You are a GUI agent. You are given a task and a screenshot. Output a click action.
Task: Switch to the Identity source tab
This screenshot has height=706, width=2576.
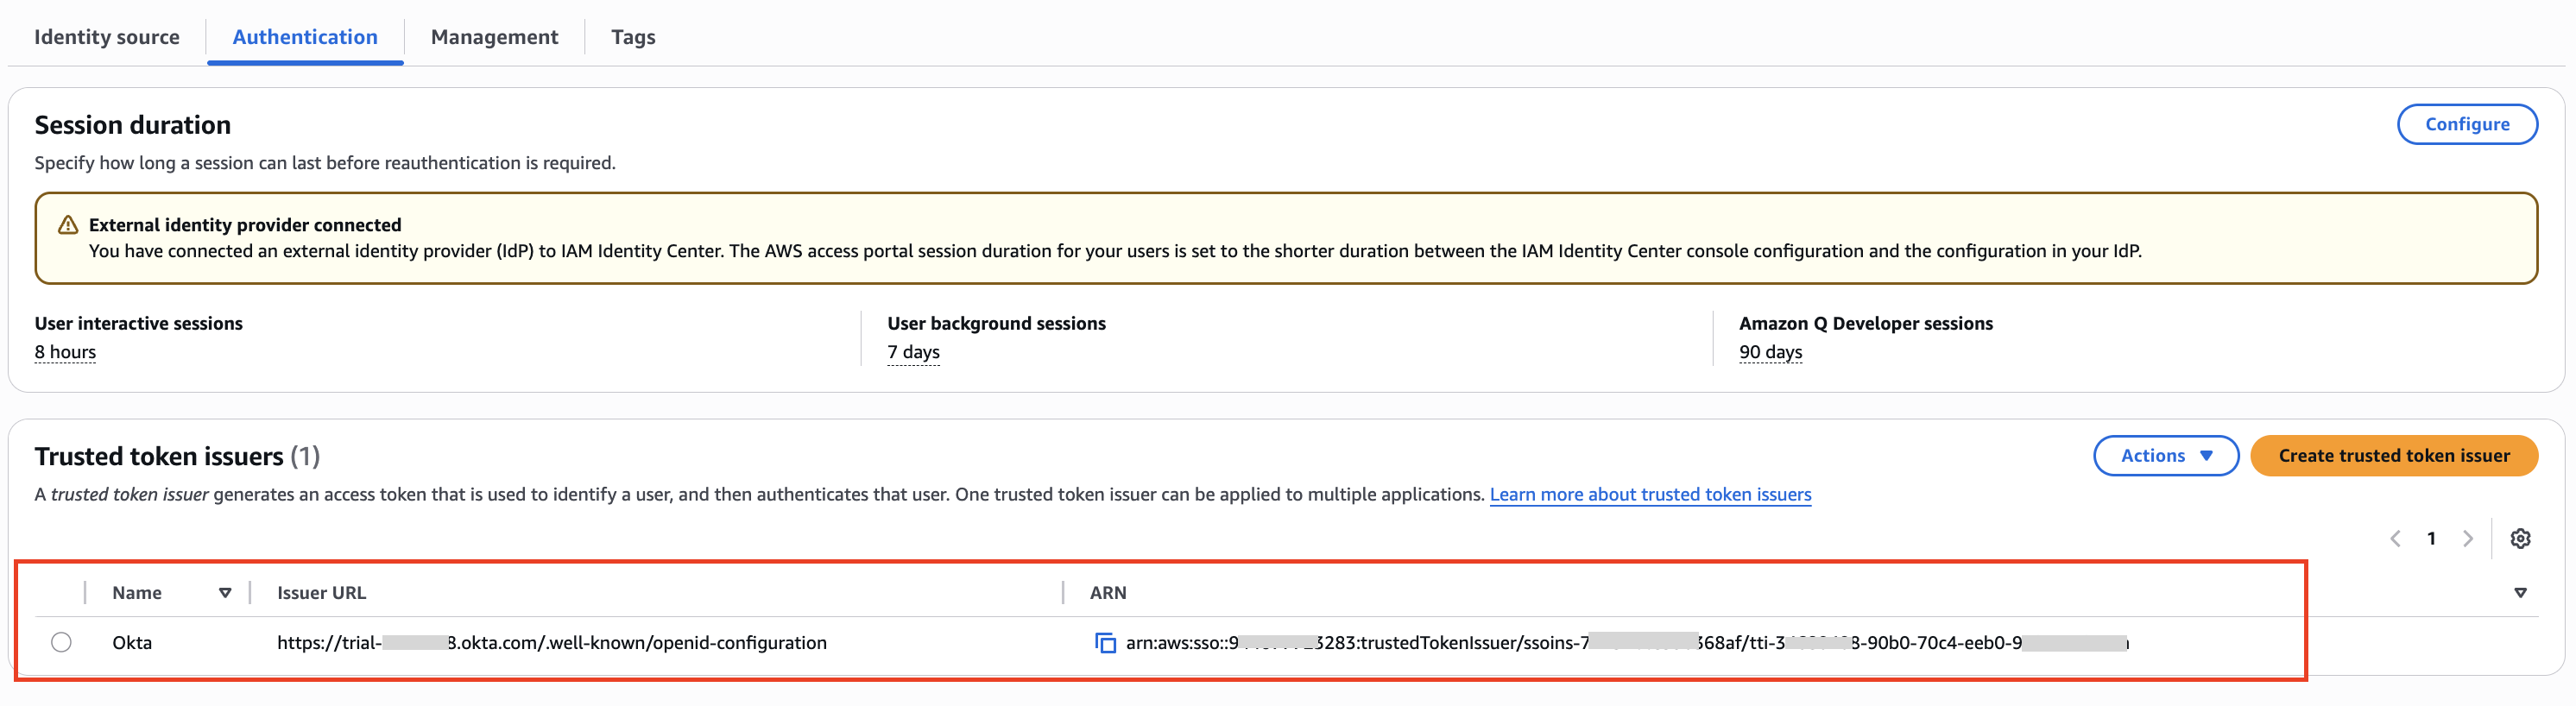(107, 37)
